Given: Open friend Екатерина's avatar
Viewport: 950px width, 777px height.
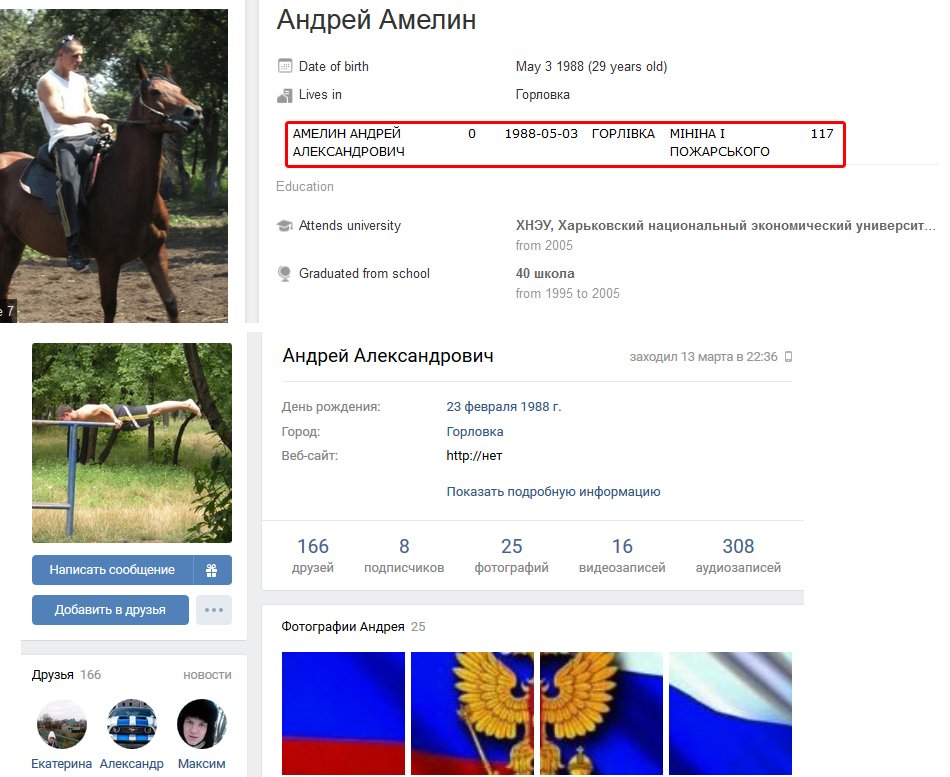Looking at the screenshot, I should (61, 724).
